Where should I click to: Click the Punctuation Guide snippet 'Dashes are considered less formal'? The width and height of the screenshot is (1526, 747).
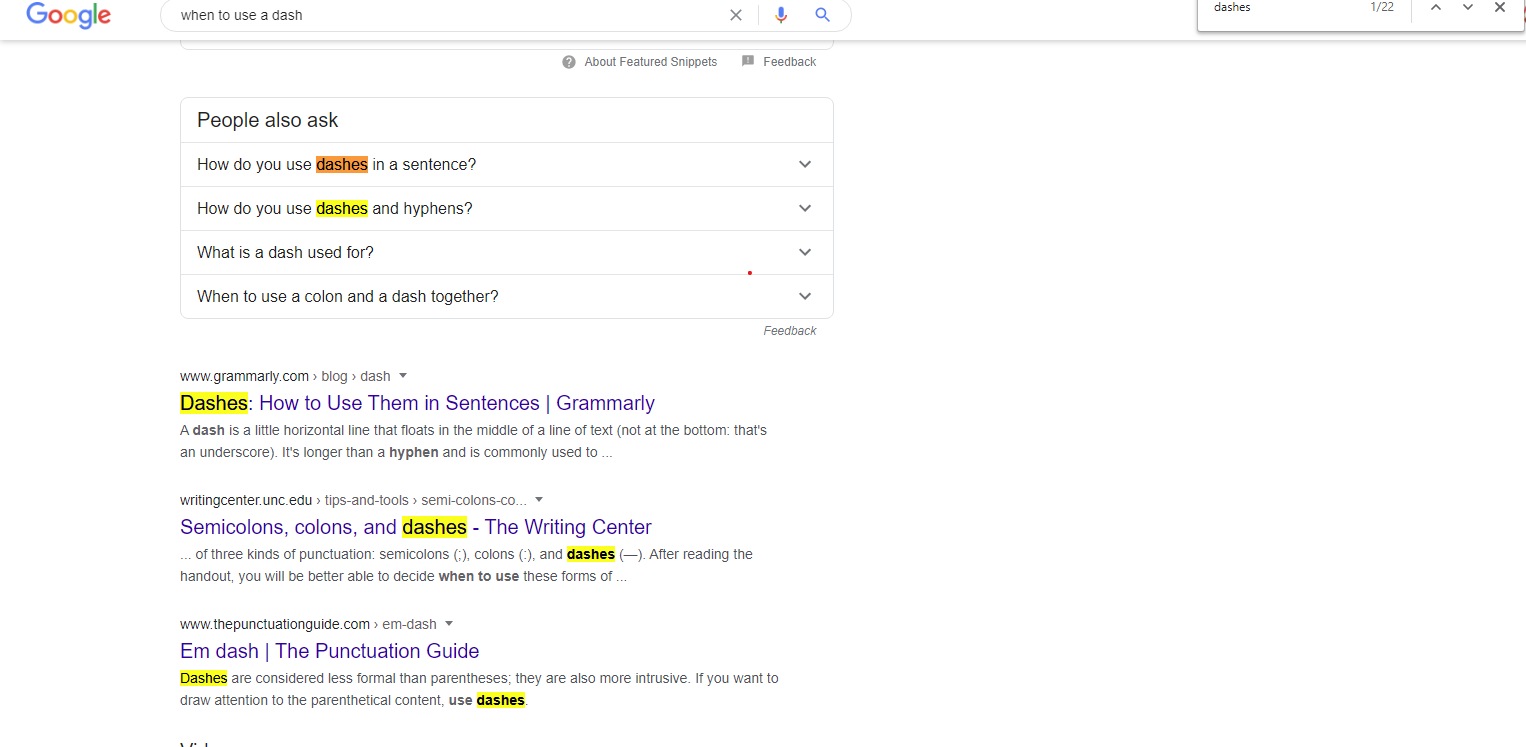click(479, 689)
